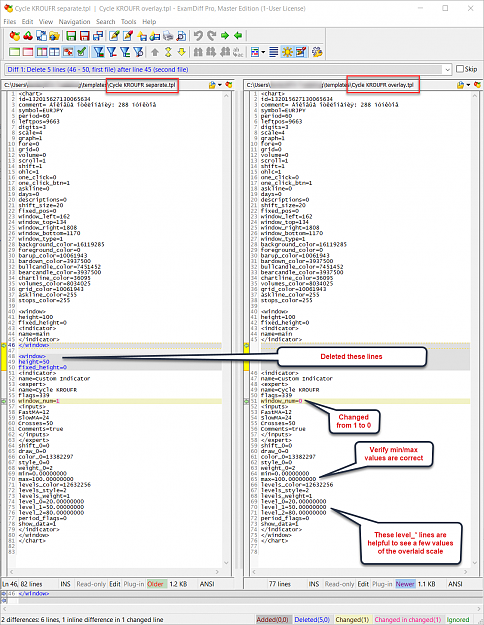This screenshot has height=625, width=484.
Task: Open the Edit menu
Action: 27,22
